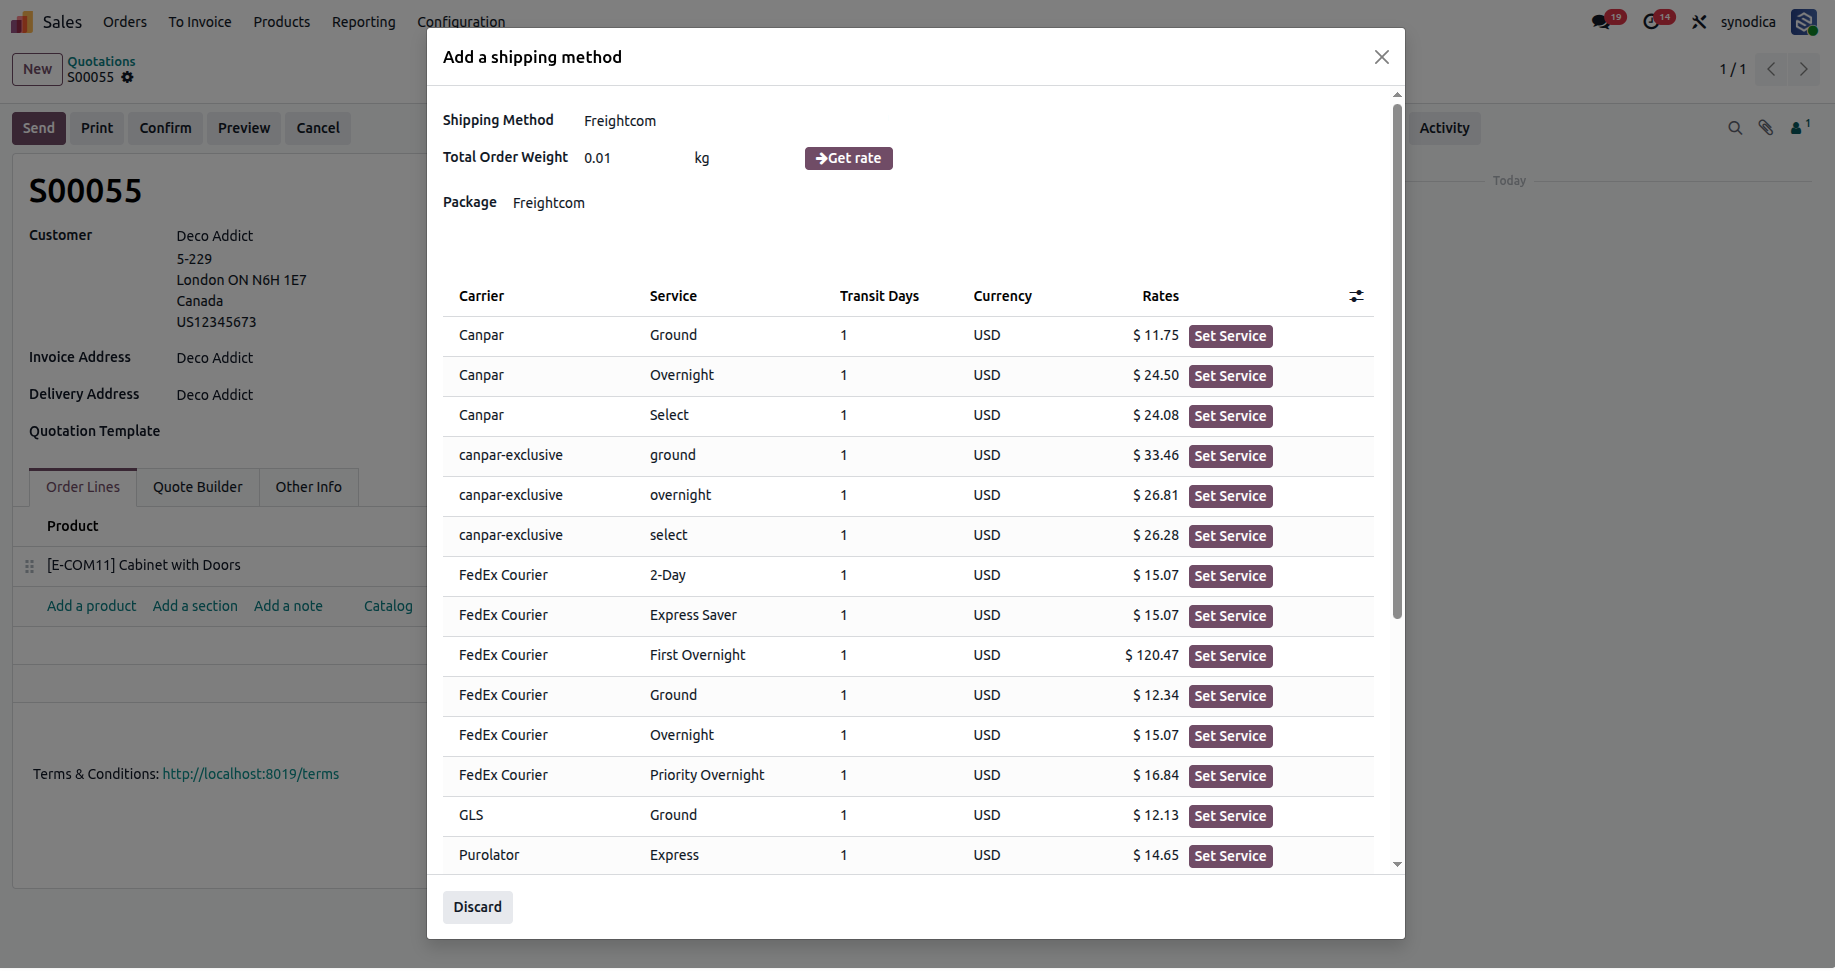Set Service for canpar-exclusive overnight
The image size is (1835, 972).
click(x=1230, y=496)
